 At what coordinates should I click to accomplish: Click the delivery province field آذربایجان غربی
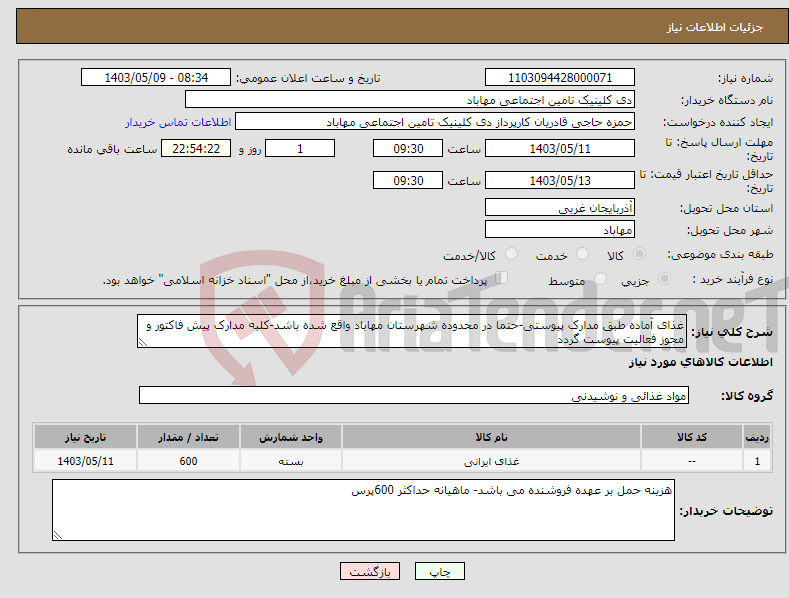coord(560,207)
